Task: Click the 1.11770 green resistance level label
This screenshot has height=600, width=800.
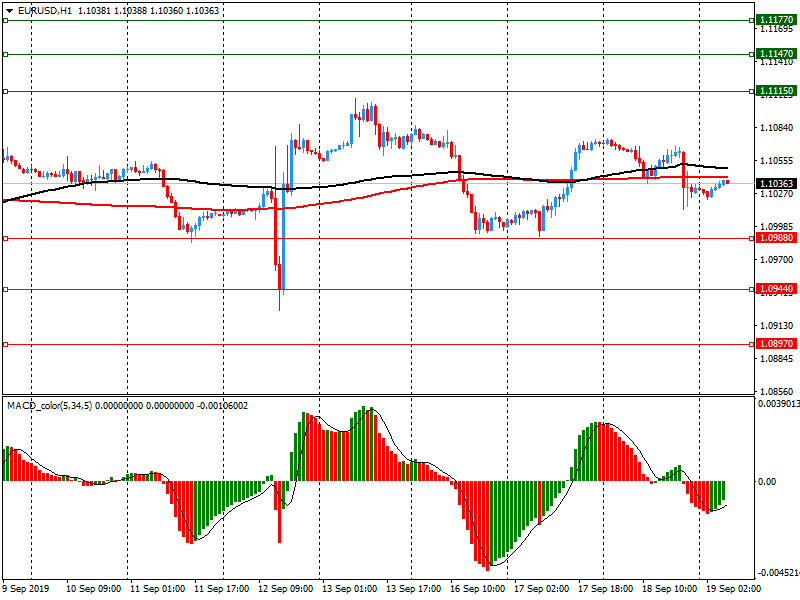Action: [776, 20]
